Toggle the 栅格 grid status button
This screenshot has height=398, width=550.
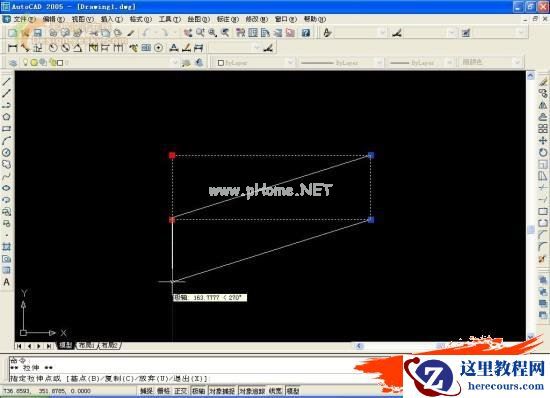tap(163, 391)
